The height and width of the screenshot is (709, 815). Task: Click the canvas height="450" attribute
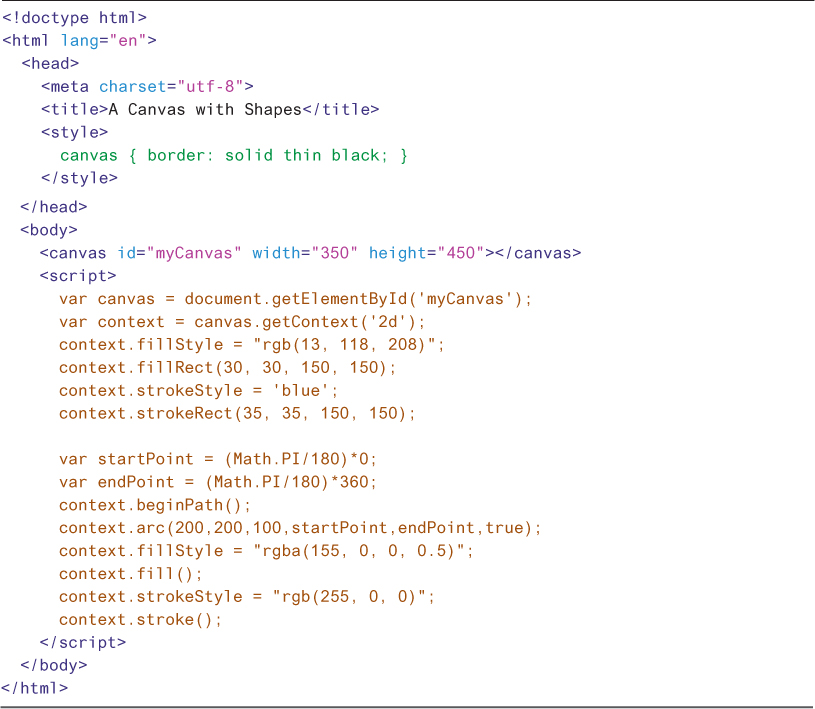pos(425,253)
